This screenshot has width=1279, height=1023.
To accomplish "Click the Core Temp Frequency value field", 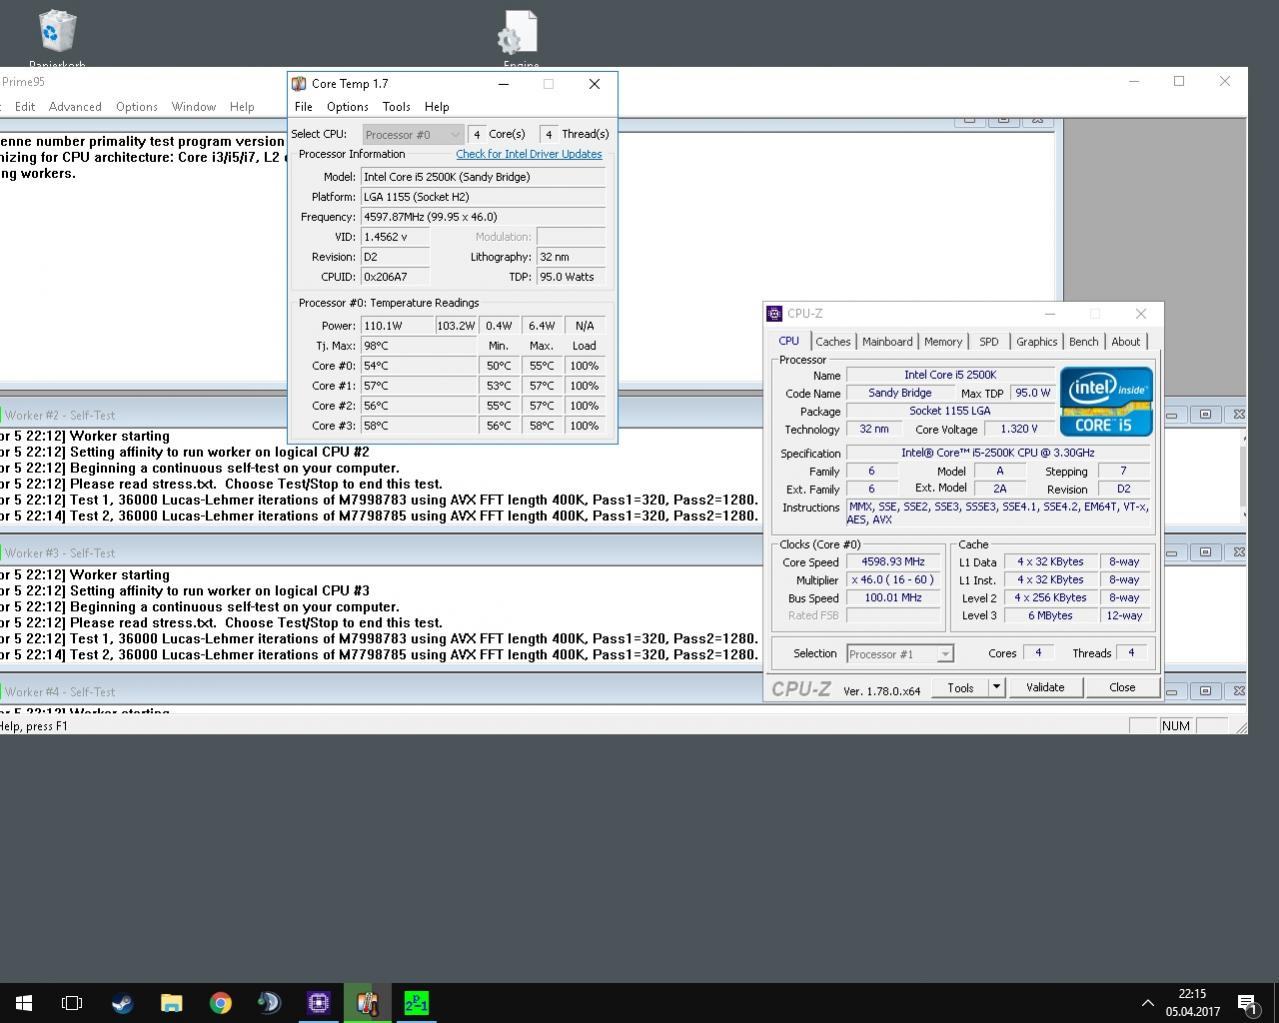I will [483, 217].
